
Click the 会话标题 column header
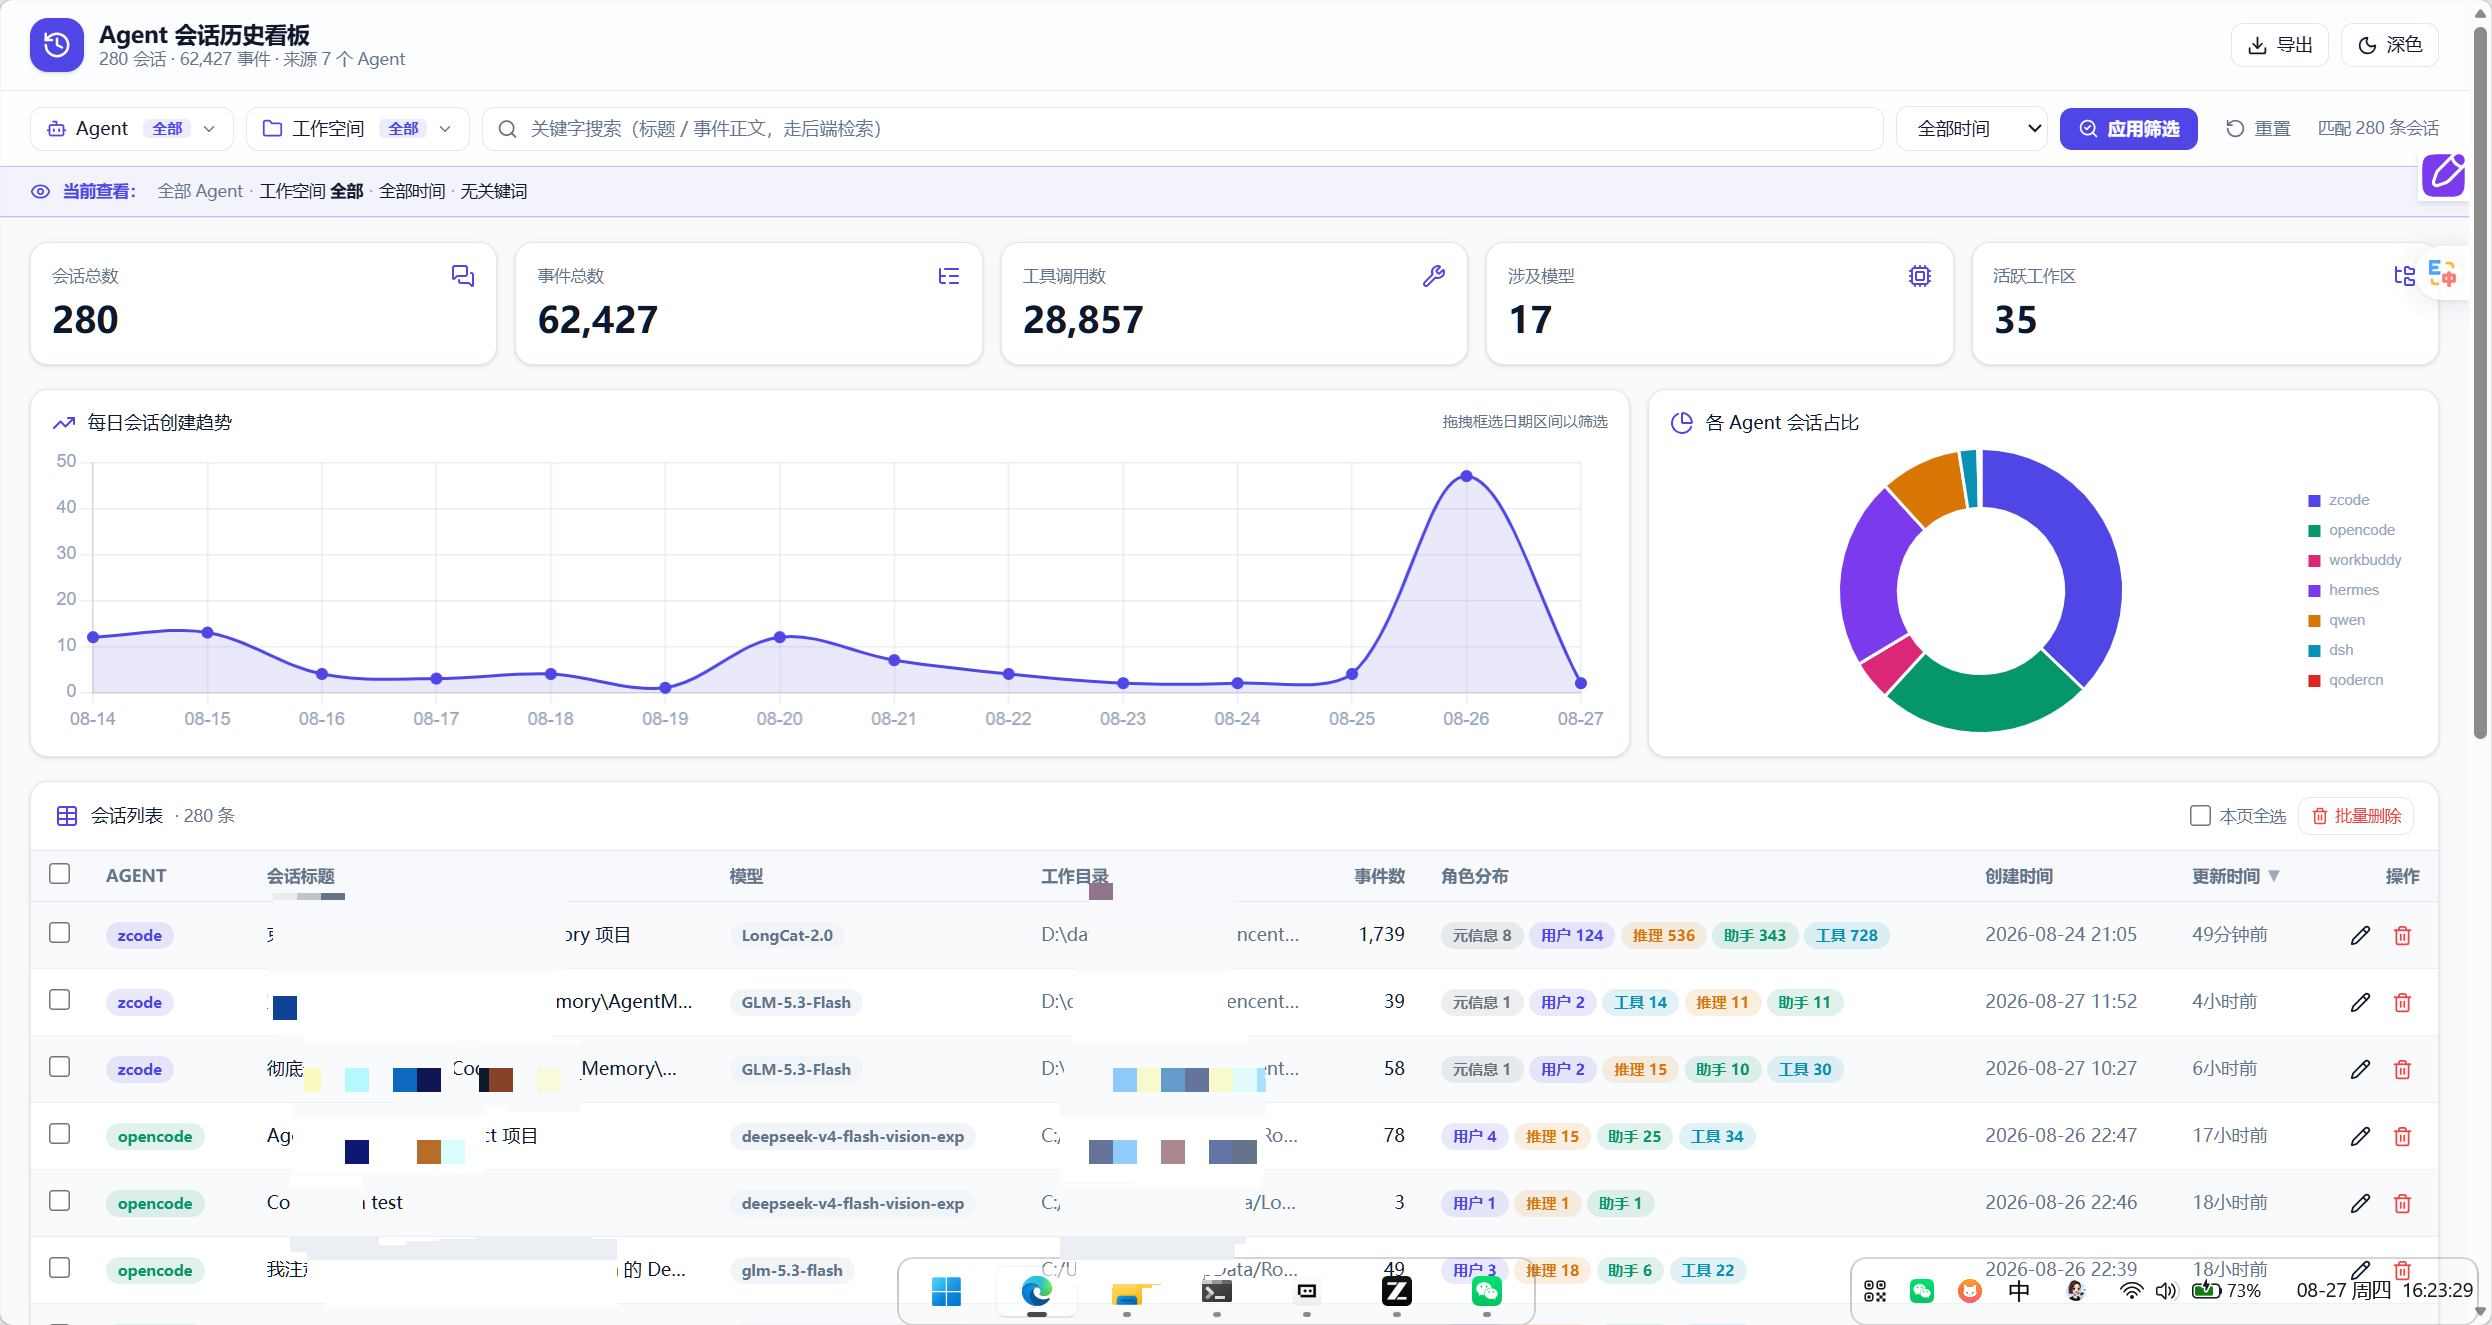pos(300,876)
